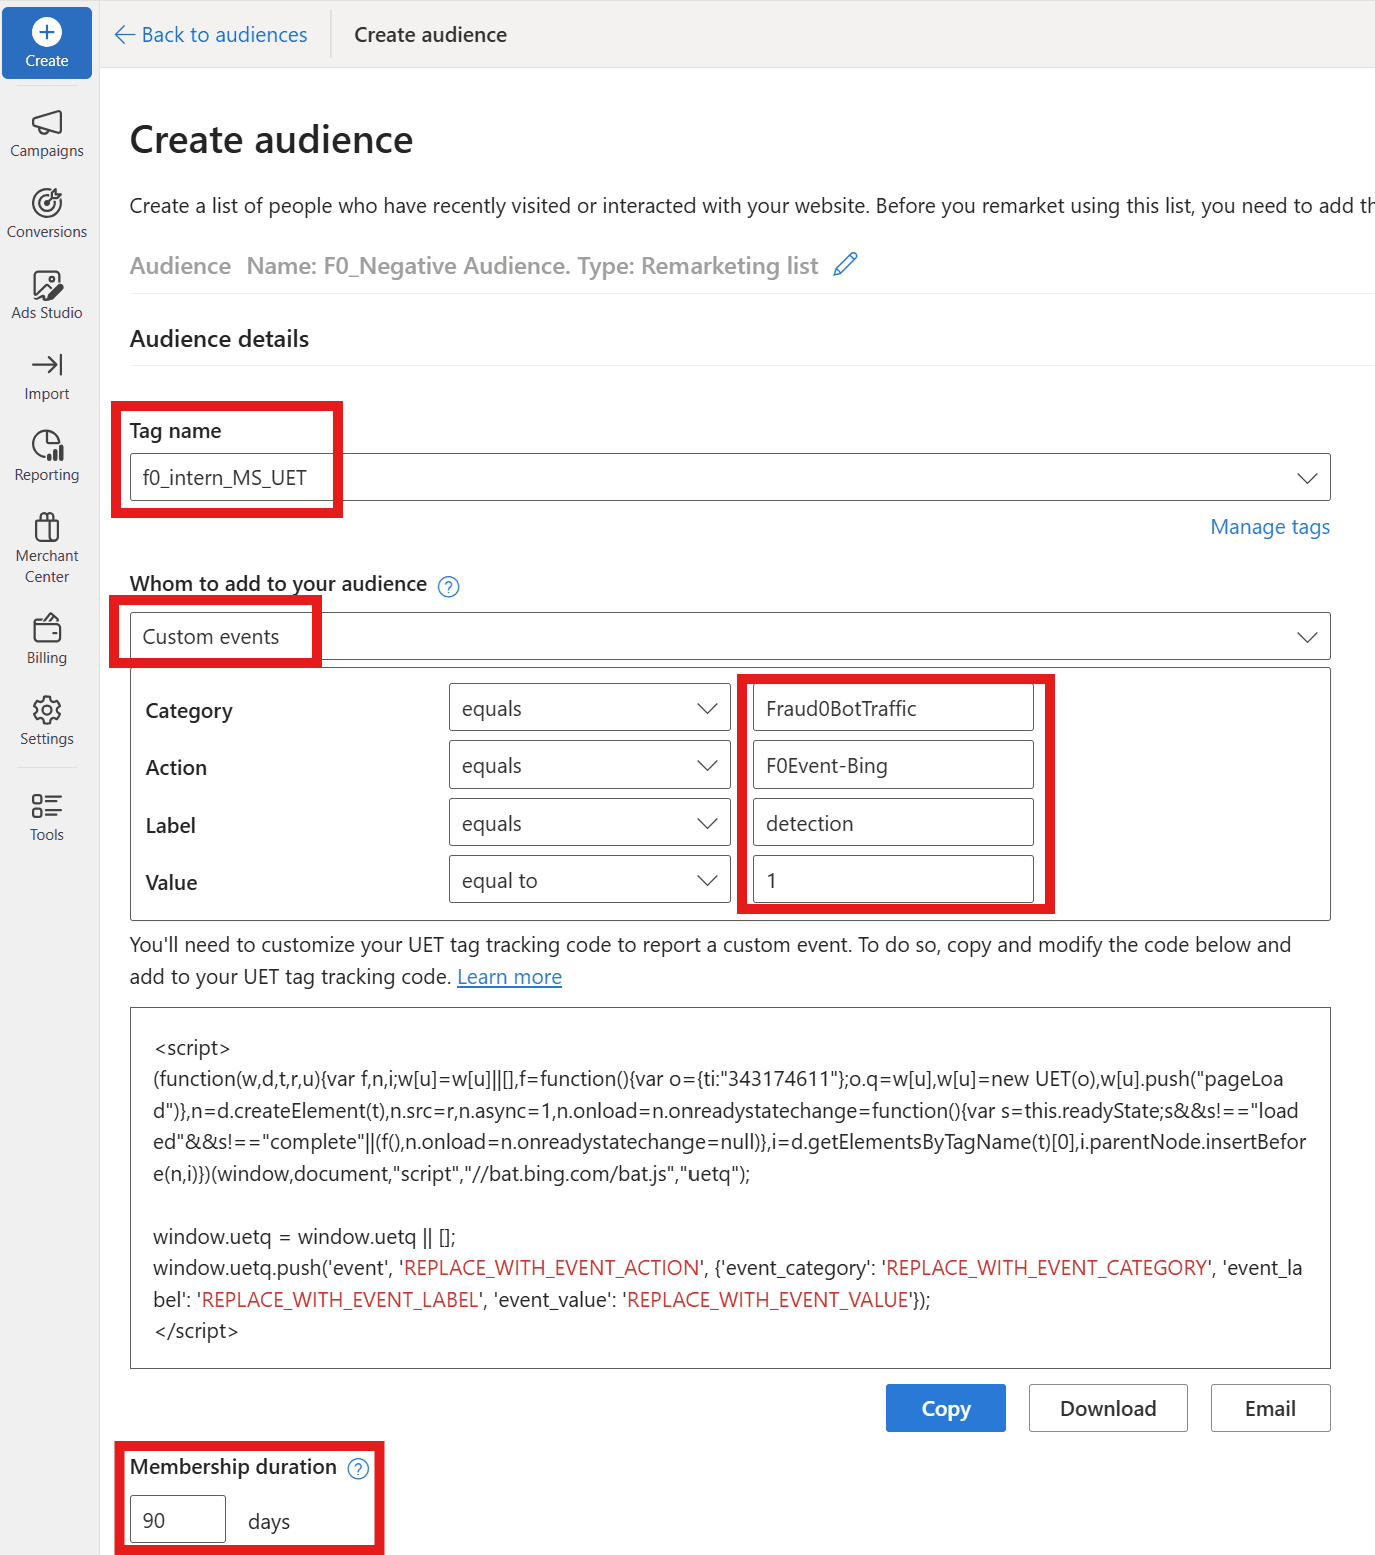Click the UET tracking code script box

click(x=730, y=1189)
